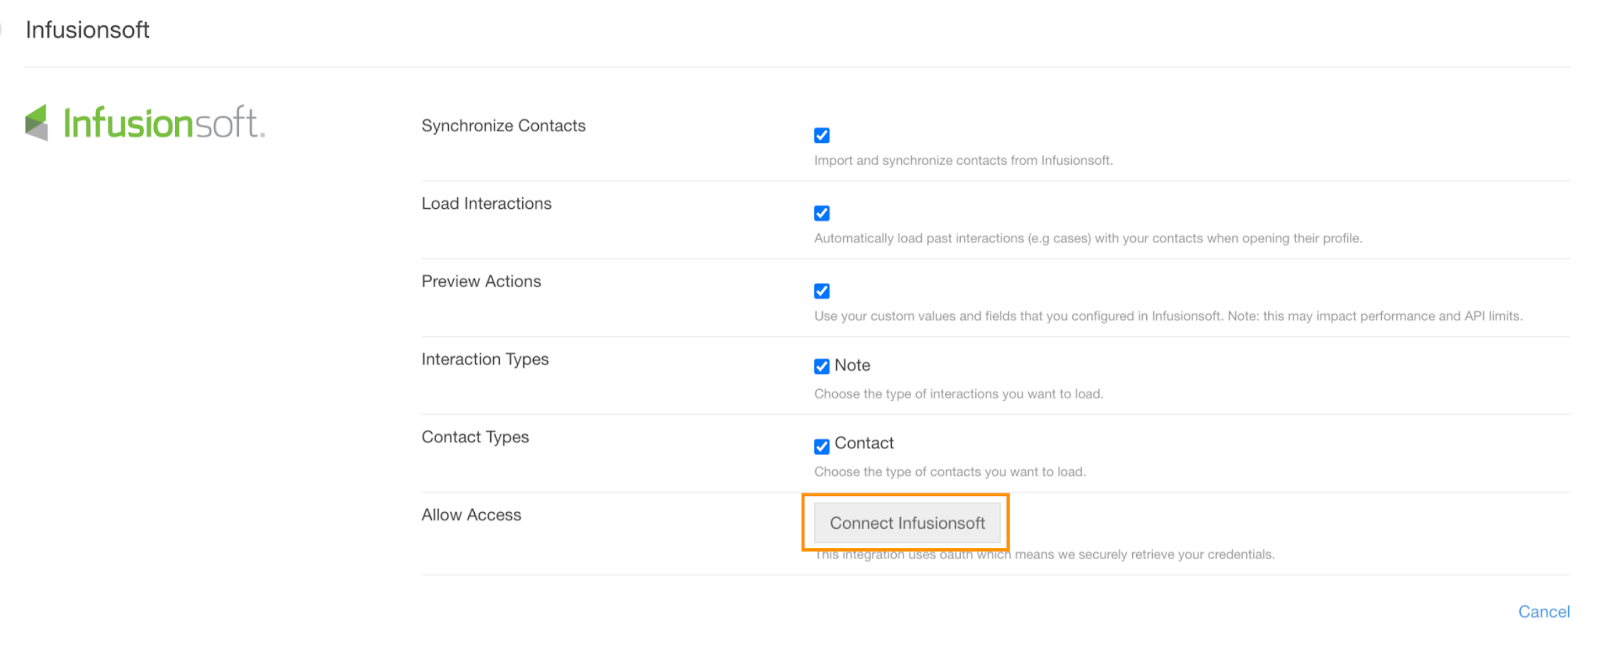1600x648 pixels.
Task: Click the Contact Types label
Action: (x=475, y=437)
